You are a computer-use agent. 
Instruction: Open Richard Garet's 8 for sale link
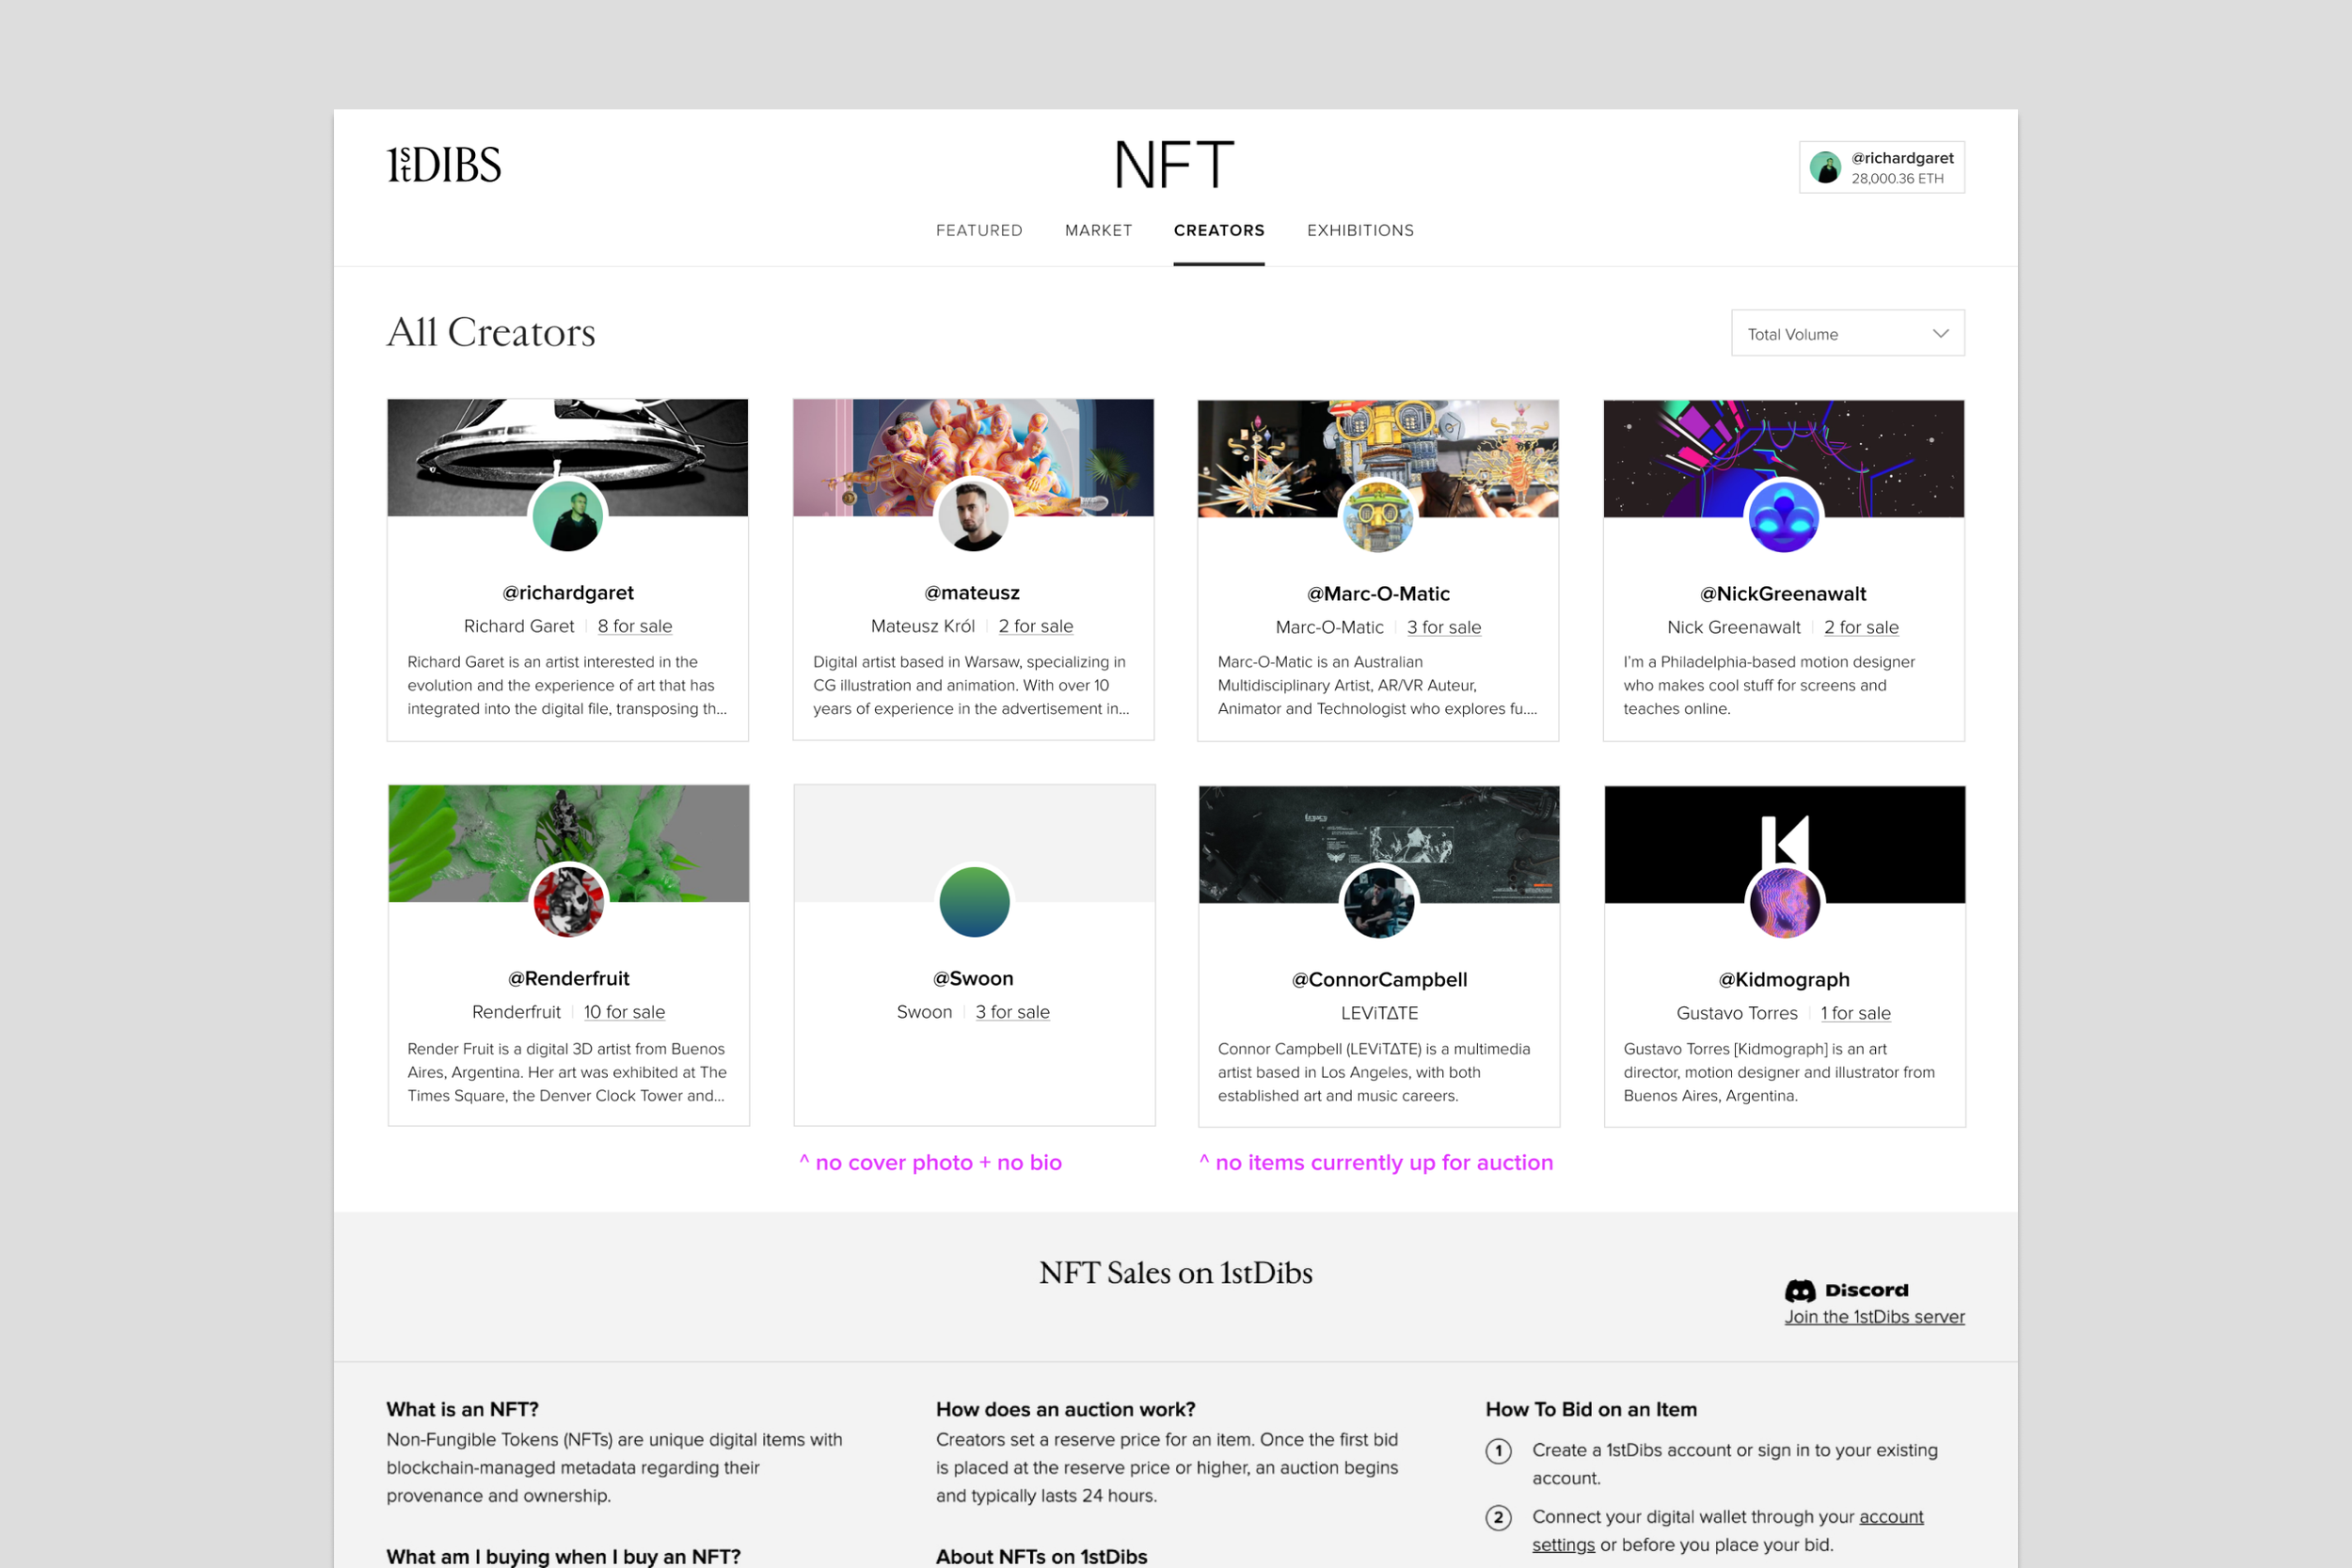pos(635,626)
